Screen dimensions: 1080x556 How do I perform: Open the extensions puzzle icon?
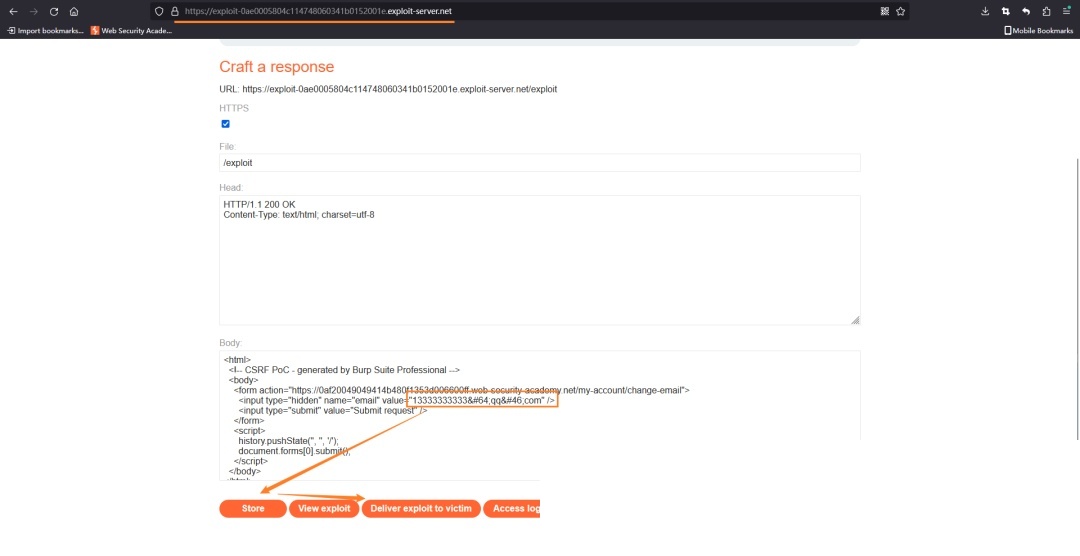[x=1046, y=12]
